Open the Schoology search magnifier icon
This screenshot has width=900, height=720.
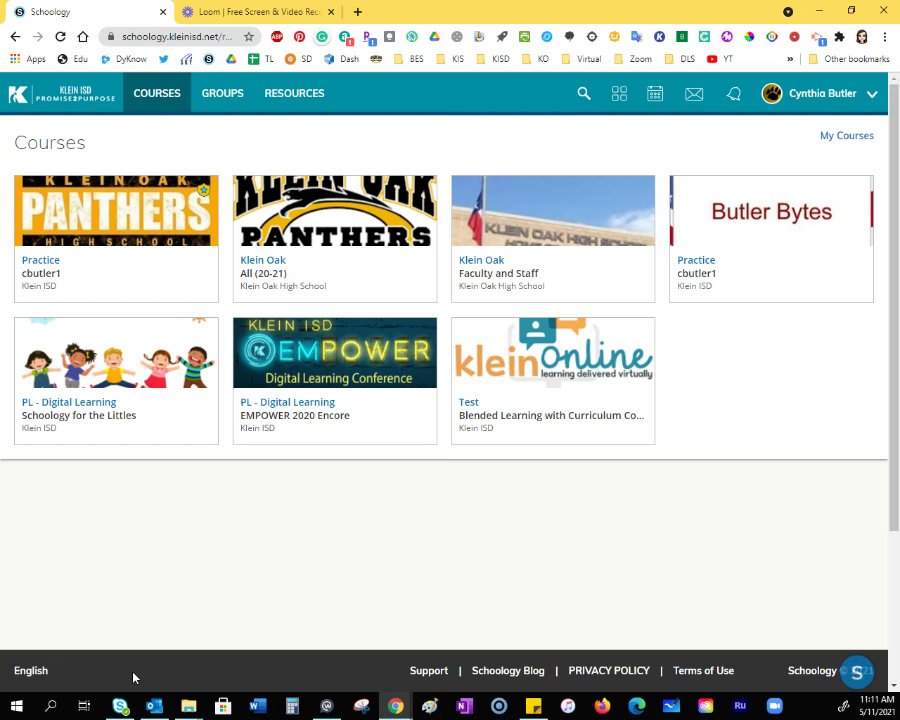(x=584, y=94)
